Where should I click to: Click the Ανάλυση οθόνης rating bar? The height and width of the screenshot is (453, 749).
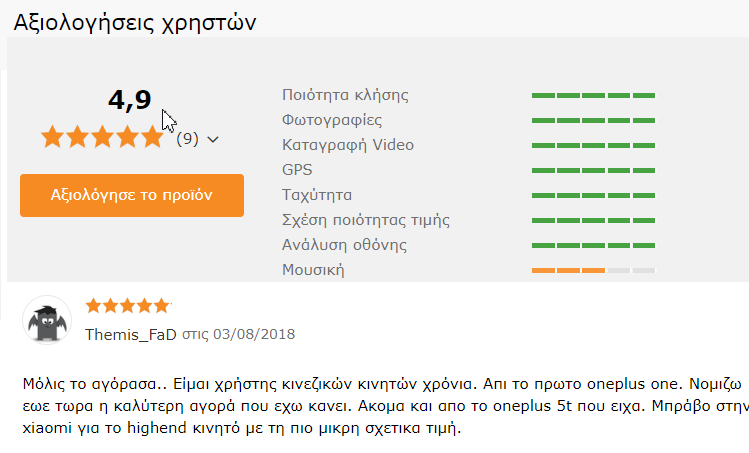tap(593, 245)
